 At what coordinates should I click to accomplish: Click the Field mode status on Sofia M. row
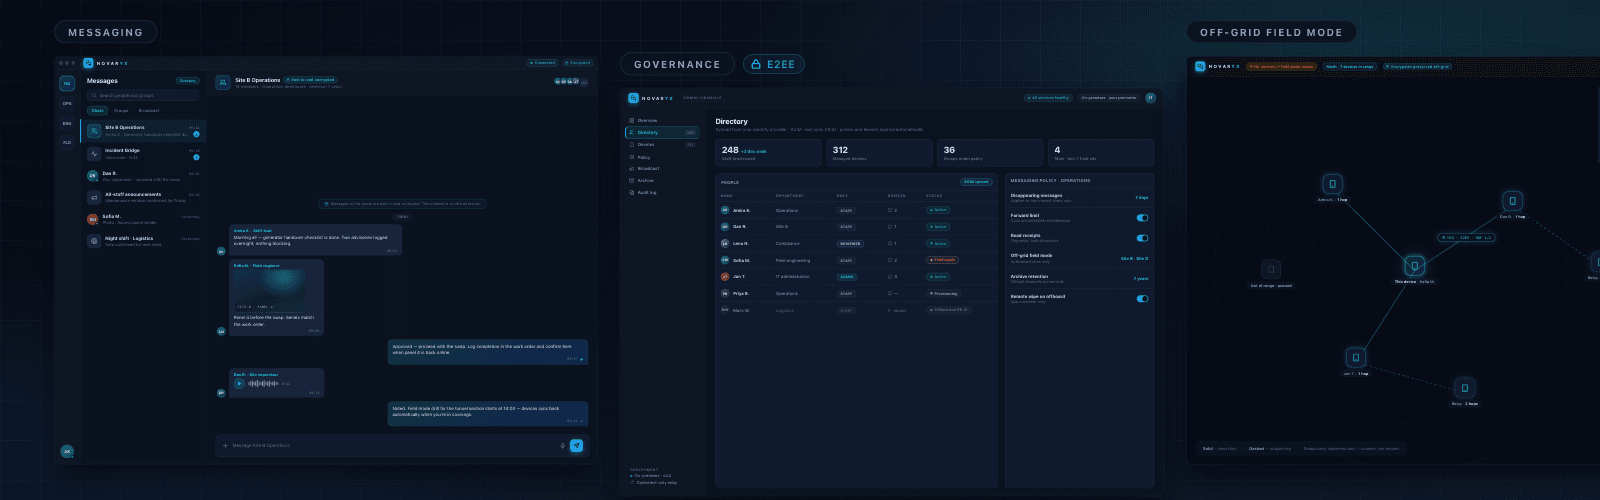(942, 260)
